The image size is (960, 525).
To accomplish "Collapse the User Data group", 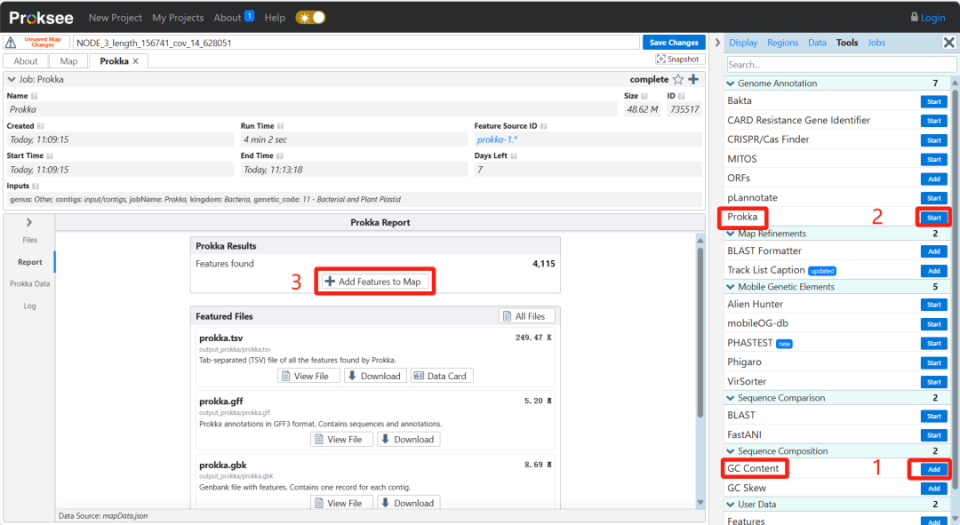I will coord(730,505).
